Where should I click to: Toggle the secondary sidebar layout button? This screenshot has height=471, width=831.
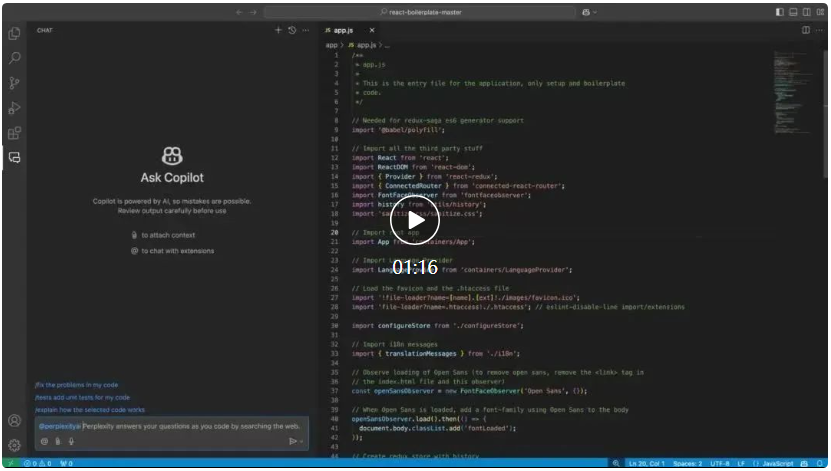[806, 12]
